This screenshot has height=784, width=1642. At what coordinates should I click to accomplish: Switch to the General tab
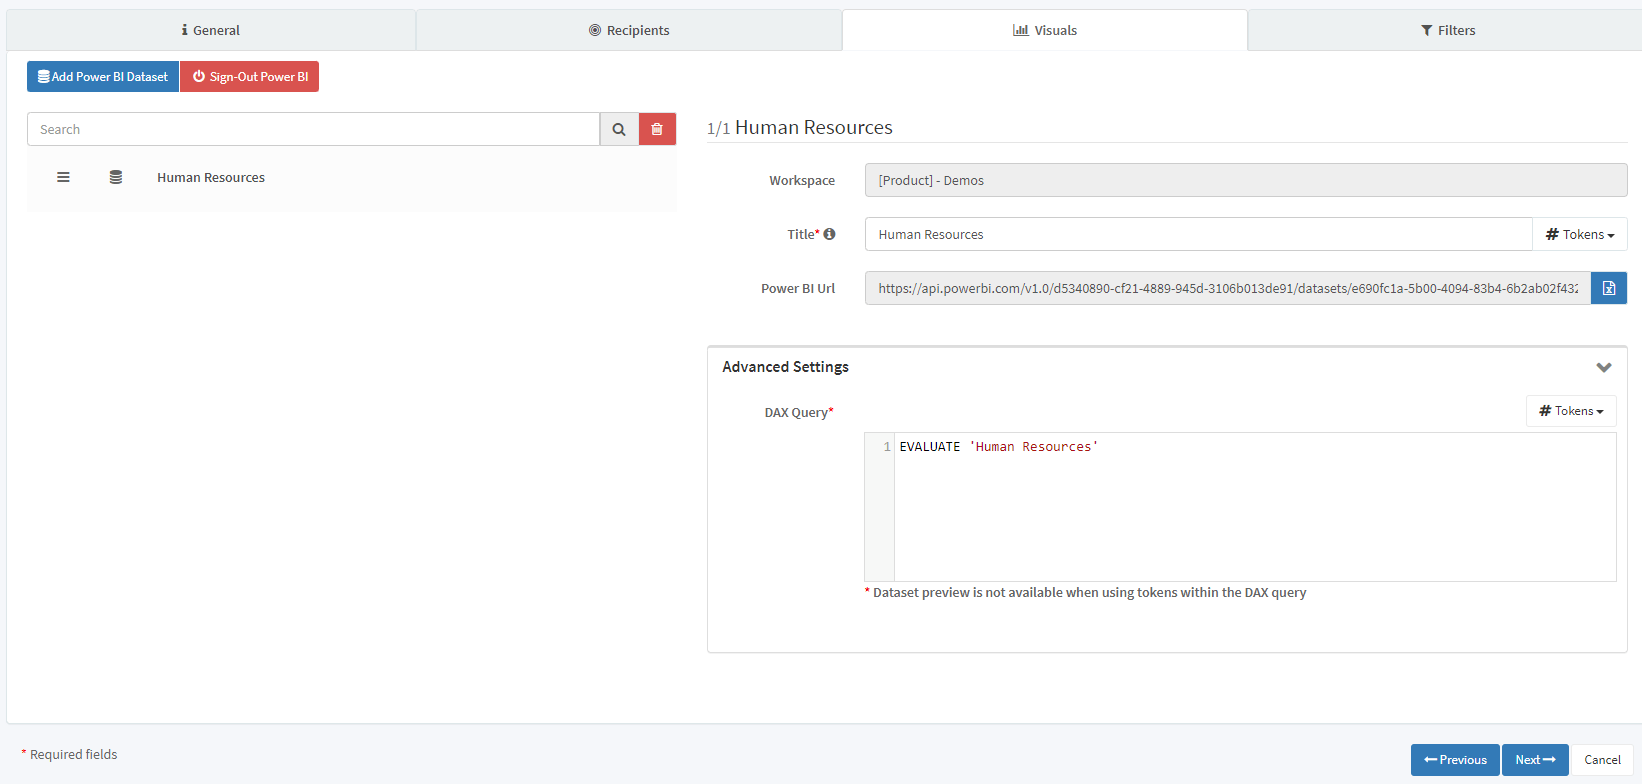coord(211,30)
